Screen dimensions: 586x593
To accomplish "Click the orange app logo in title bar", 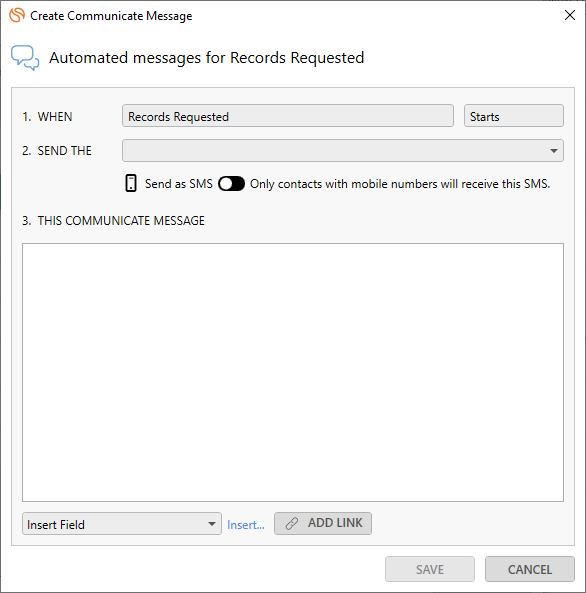I will (17, 16).
